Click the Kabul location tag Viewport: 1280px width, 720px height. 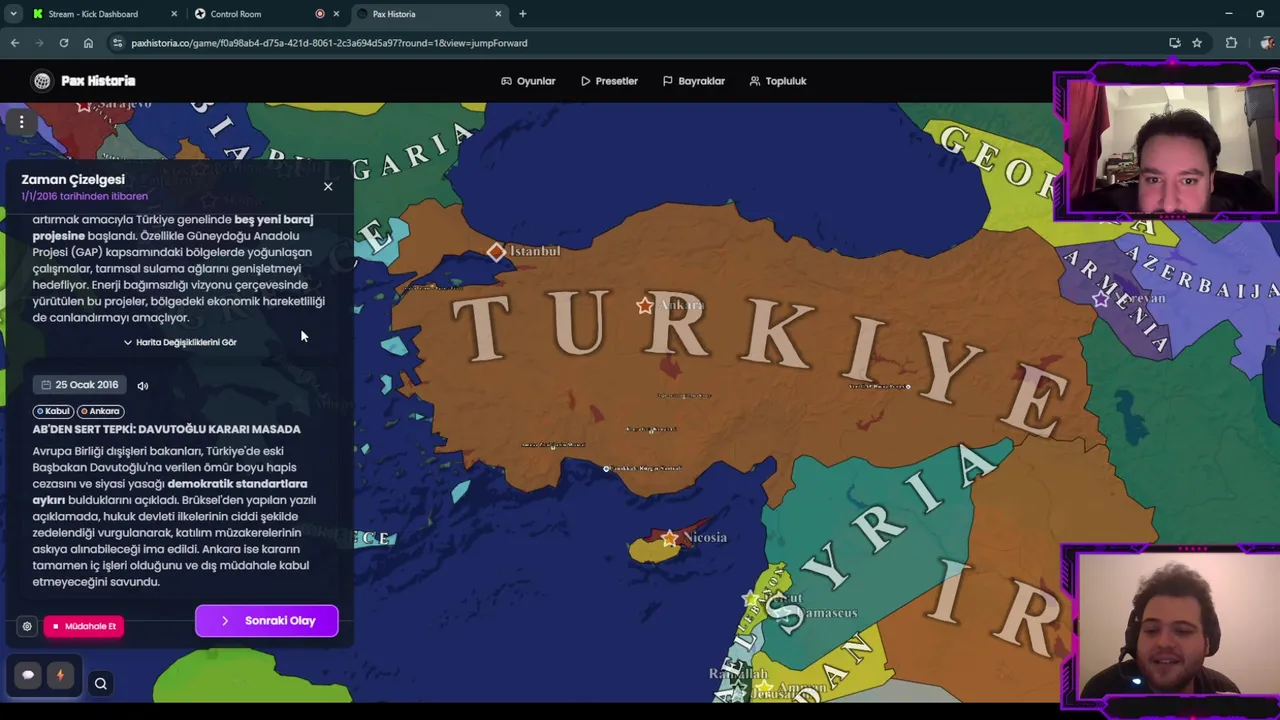54,411
